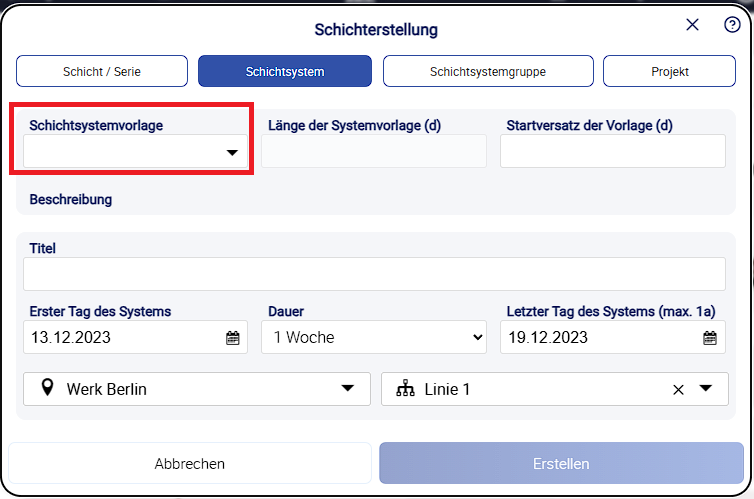Click the help question mark icon
The image size is (754, 499).
pos(732,25)
